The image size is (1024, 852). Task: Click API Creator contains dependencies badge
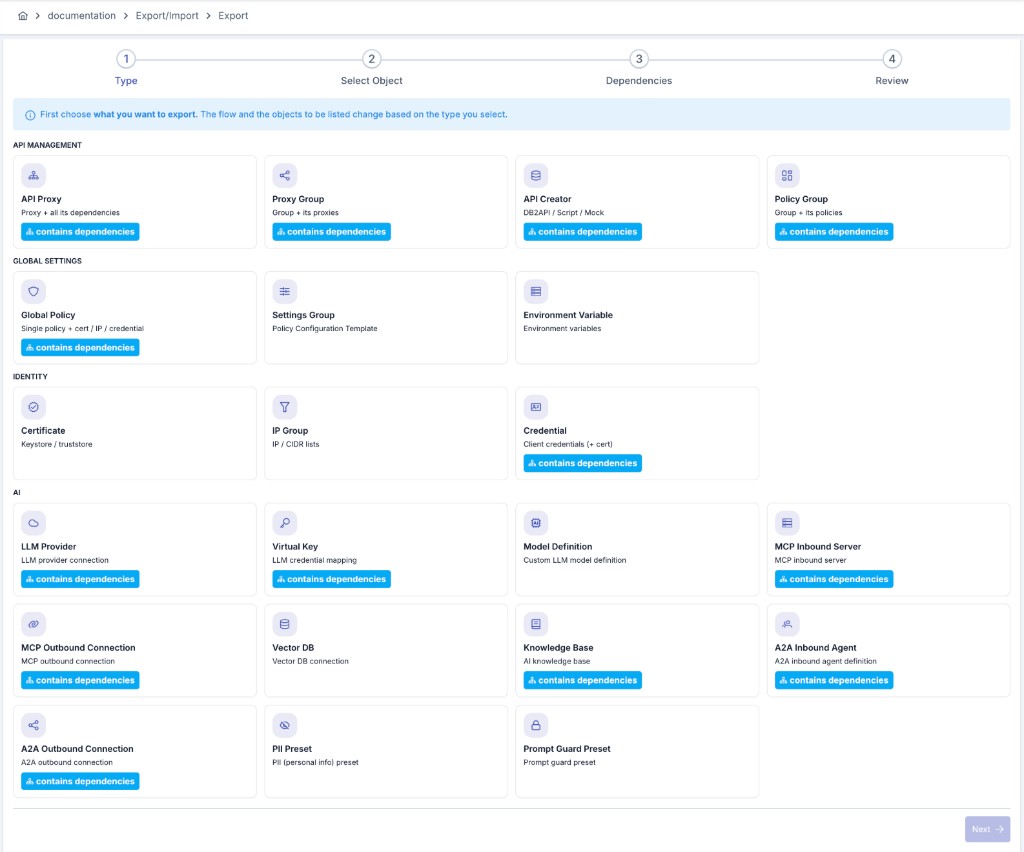[583, 232]
